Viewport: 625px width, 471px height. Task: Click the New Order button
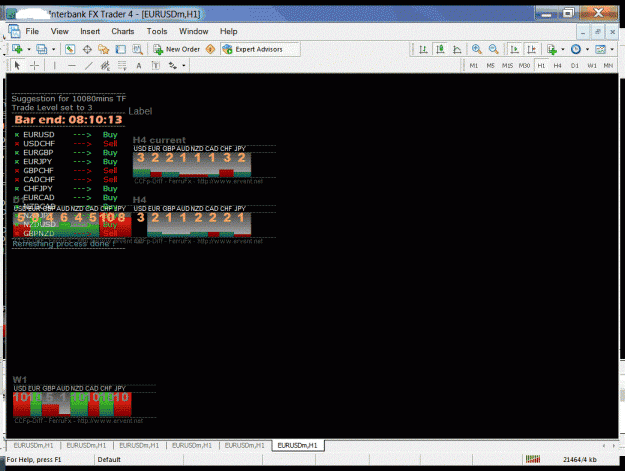[177, 49]
